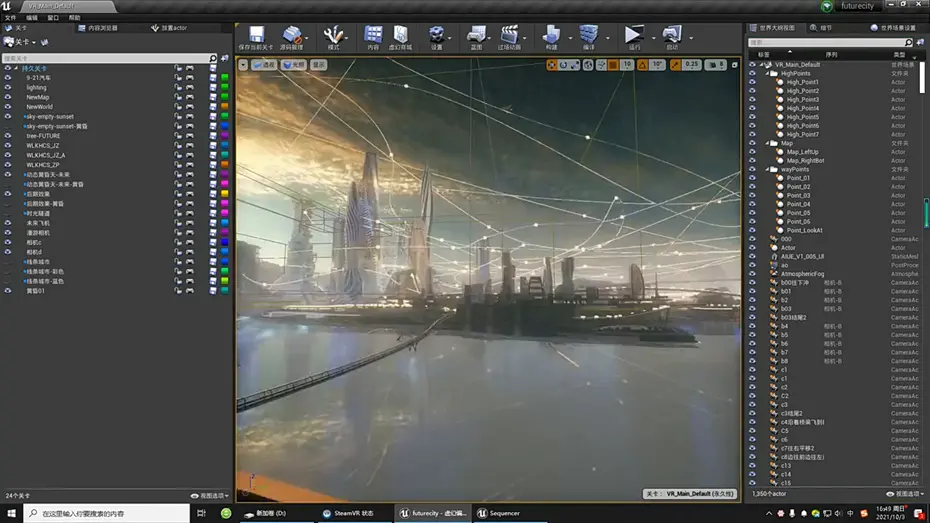930x523 pixels.
Task: Click green color swatch of 9-21 level
Action: tap(225, 78)
